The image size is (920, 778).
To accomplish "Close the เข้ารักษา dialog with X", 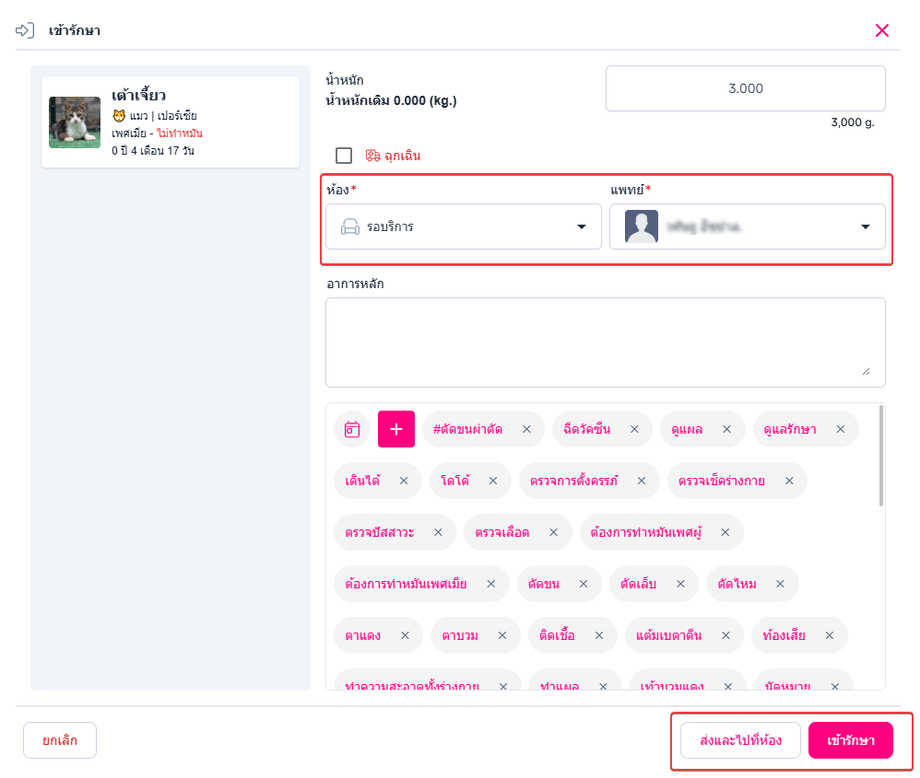I will (x=882, y=30).
